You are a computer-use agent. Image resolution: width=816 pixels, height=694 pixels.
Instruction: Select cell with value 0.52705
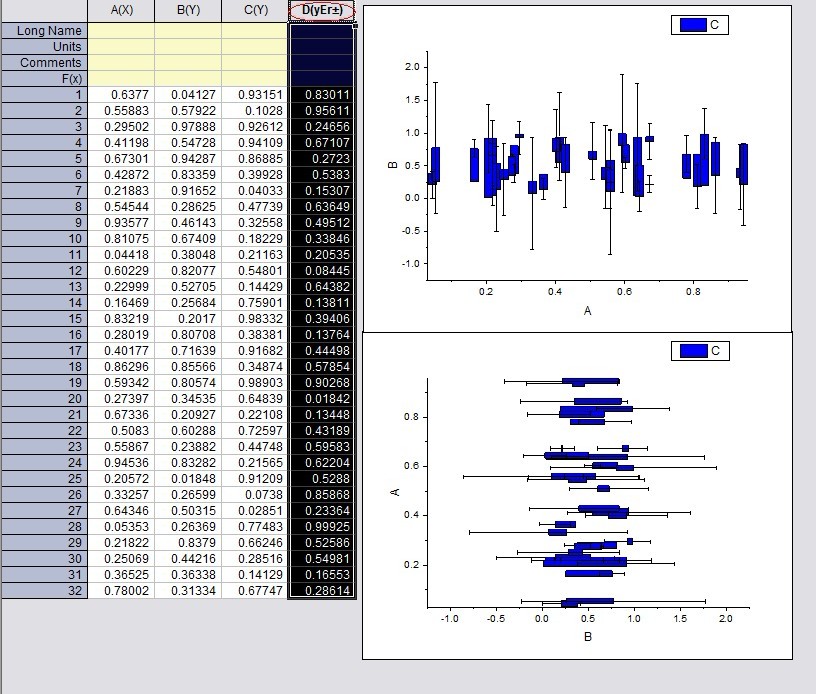click(x=188, y=287)
